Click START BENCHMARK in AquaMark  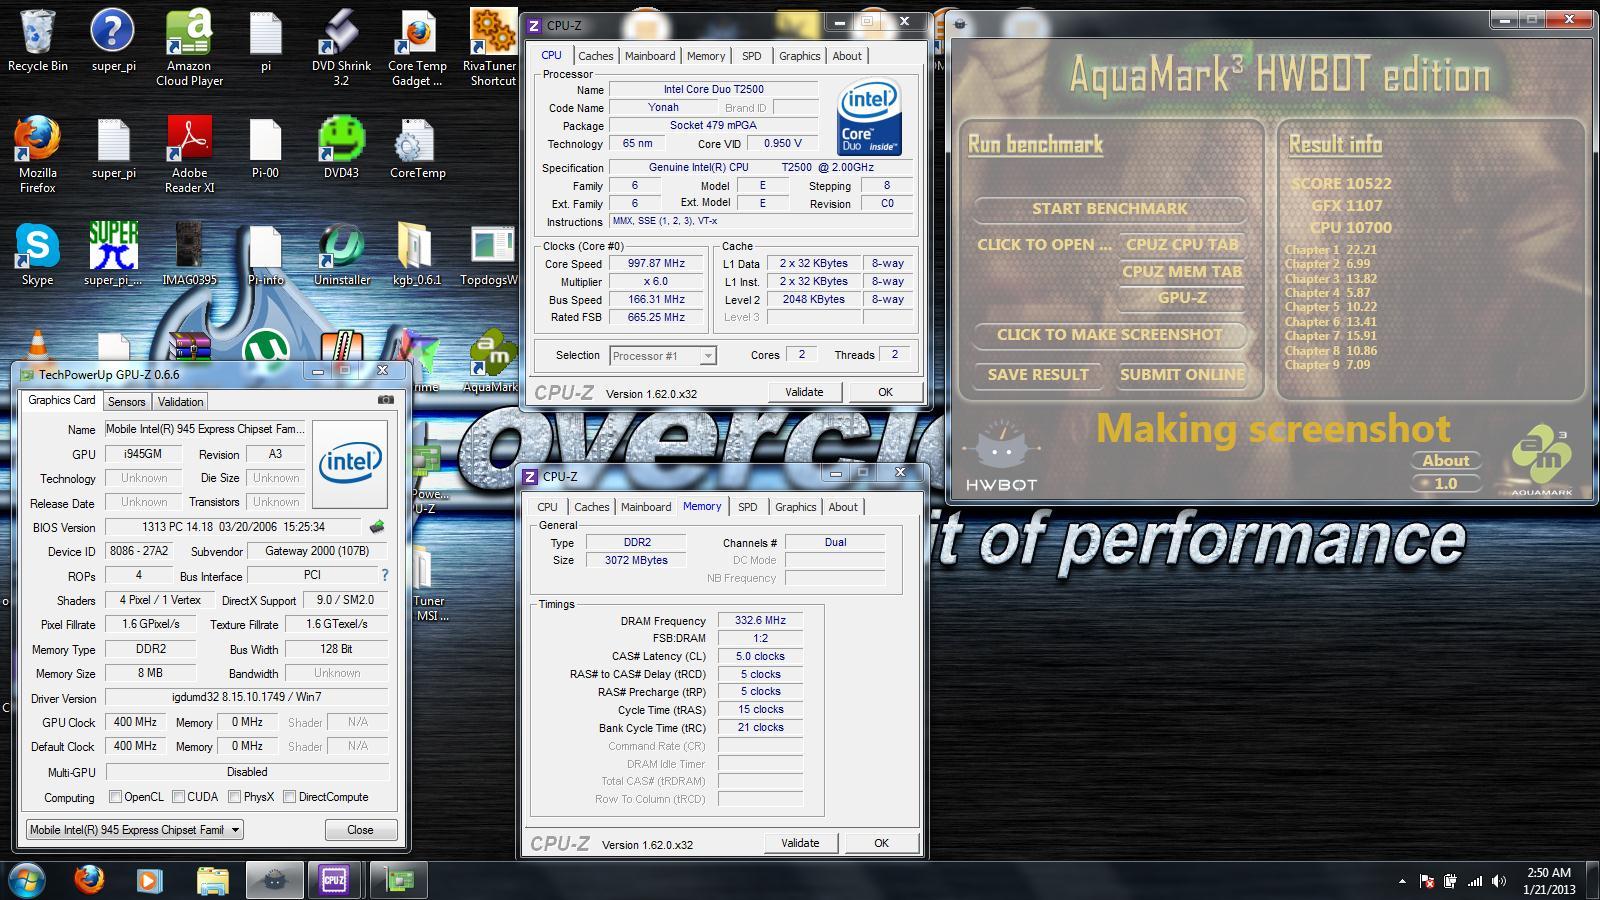(1110, 209)
